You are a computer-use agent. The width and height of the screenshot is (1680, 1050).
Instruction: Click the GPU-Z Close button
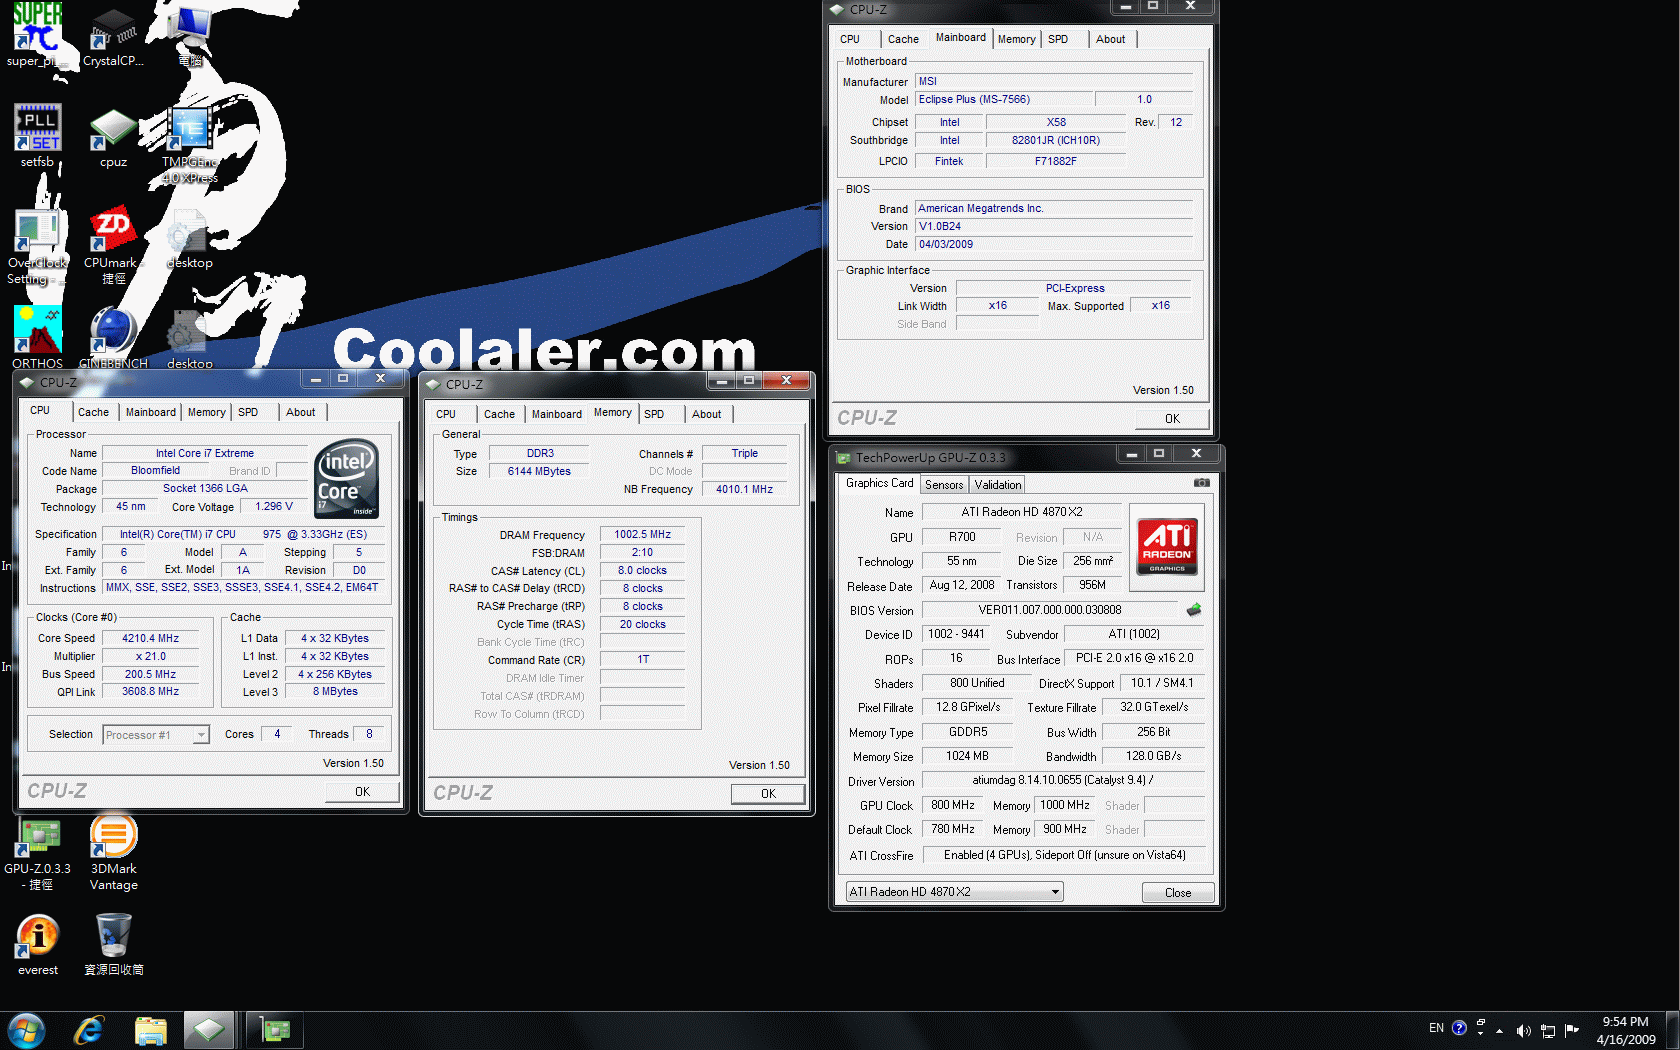(x=1178, y=893)
